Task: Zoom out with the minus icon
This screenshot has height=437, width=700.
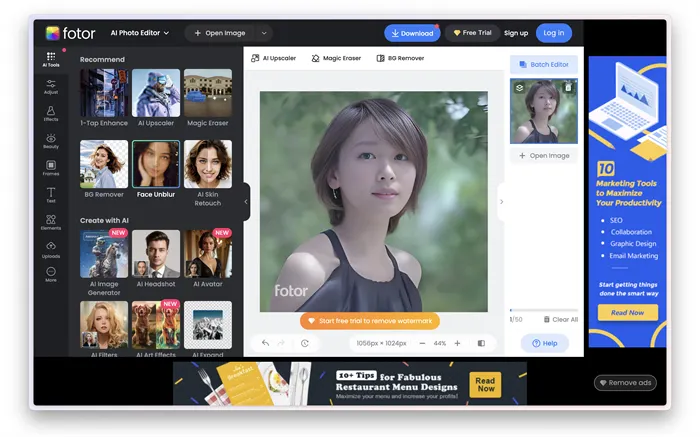Action: click(422, 343)
